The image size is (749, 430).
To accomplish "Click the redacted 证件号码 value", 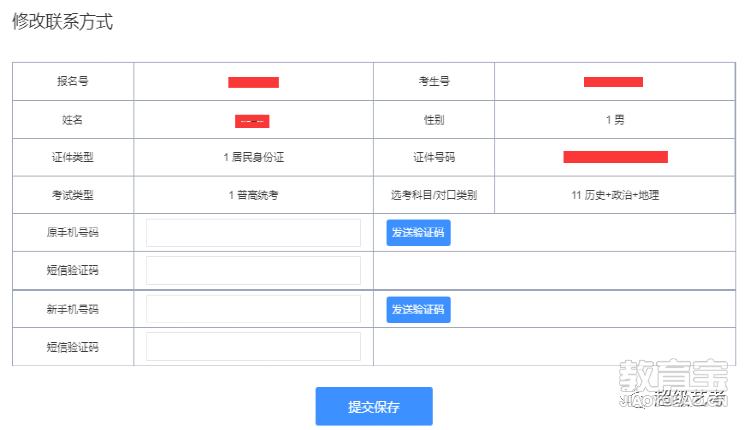I will pyautogui.click(x=615, y=157).
